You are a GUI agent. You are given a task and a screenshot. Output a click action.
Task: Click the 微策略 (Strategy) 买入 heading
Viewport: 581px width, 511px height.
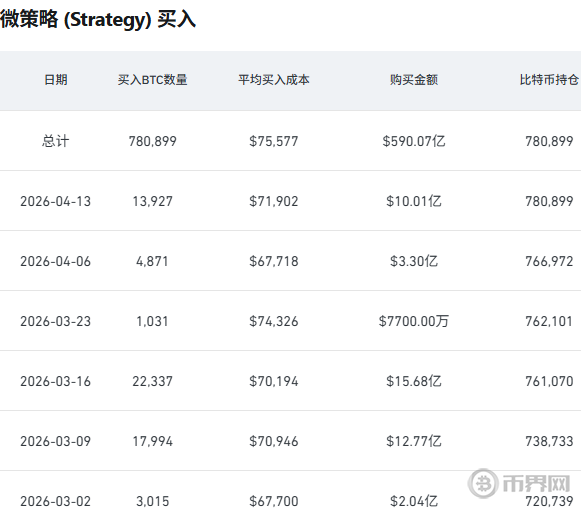click(x=98, y=19)
